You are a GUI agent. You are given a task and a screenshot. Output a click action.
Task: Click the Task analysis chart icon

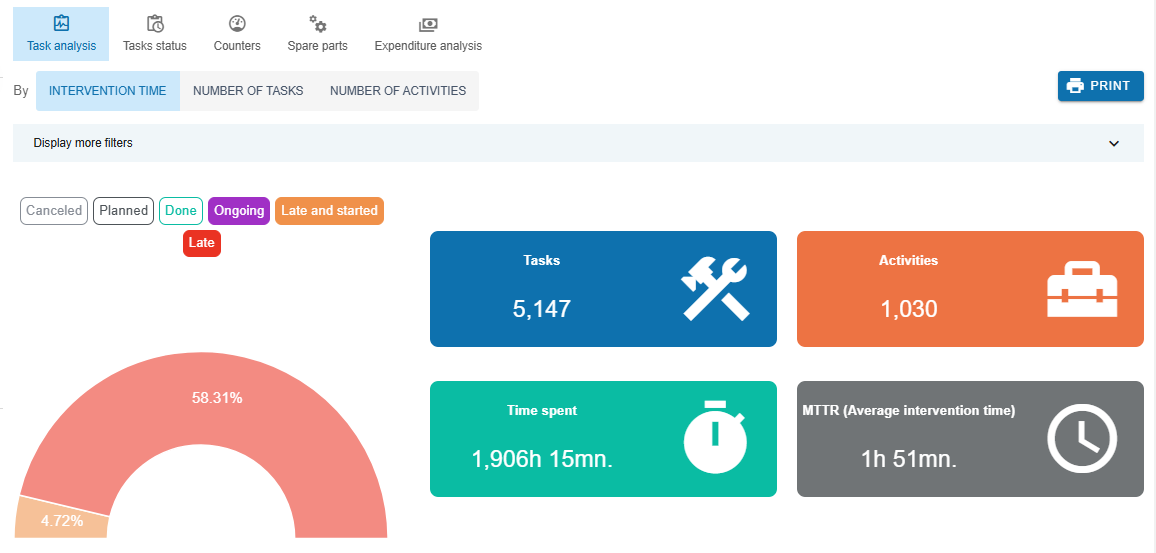coord(61,24)
